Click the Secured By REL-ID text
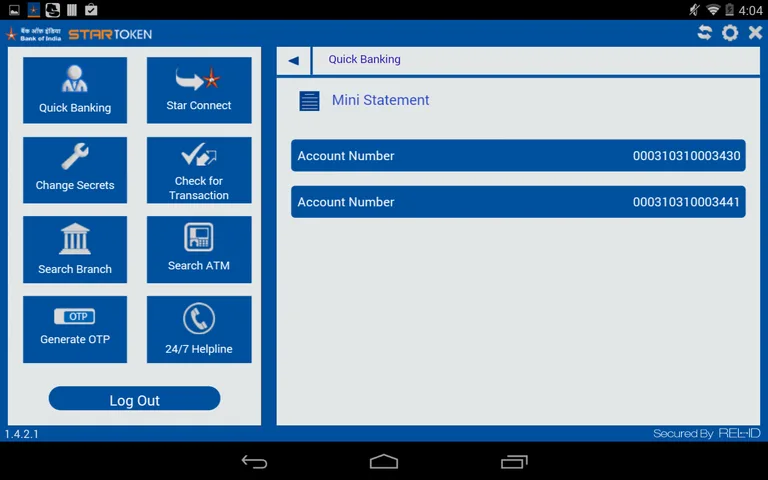This screenshot has width=768, height=480. (x=707, y=433)
